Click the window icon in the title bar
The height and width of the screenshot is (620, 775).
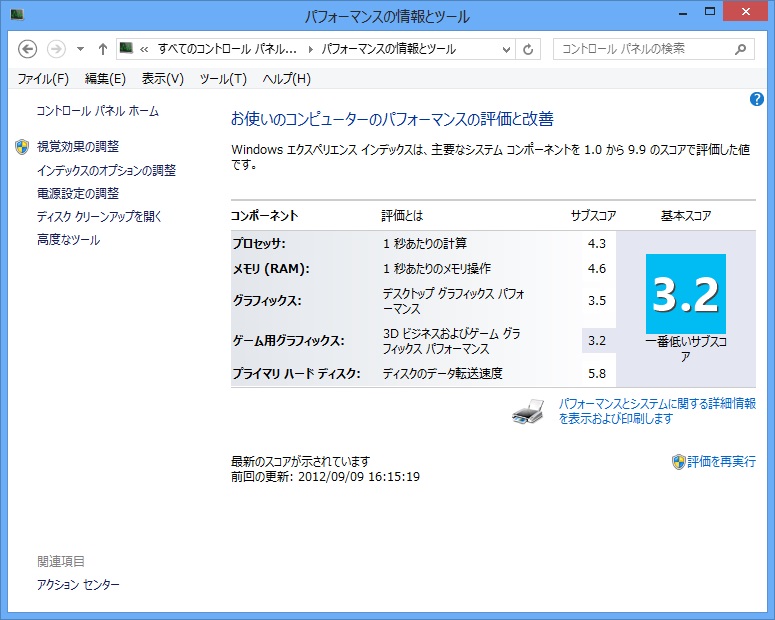(x=17, y=15)
